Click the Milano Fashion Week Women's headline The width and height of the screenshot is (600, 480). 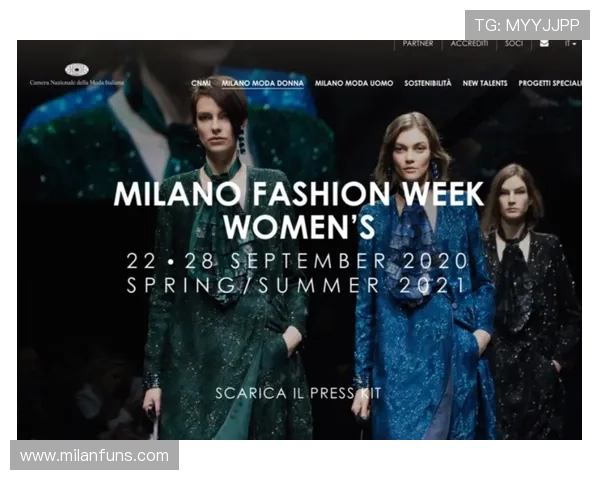(x=299, y=210)
